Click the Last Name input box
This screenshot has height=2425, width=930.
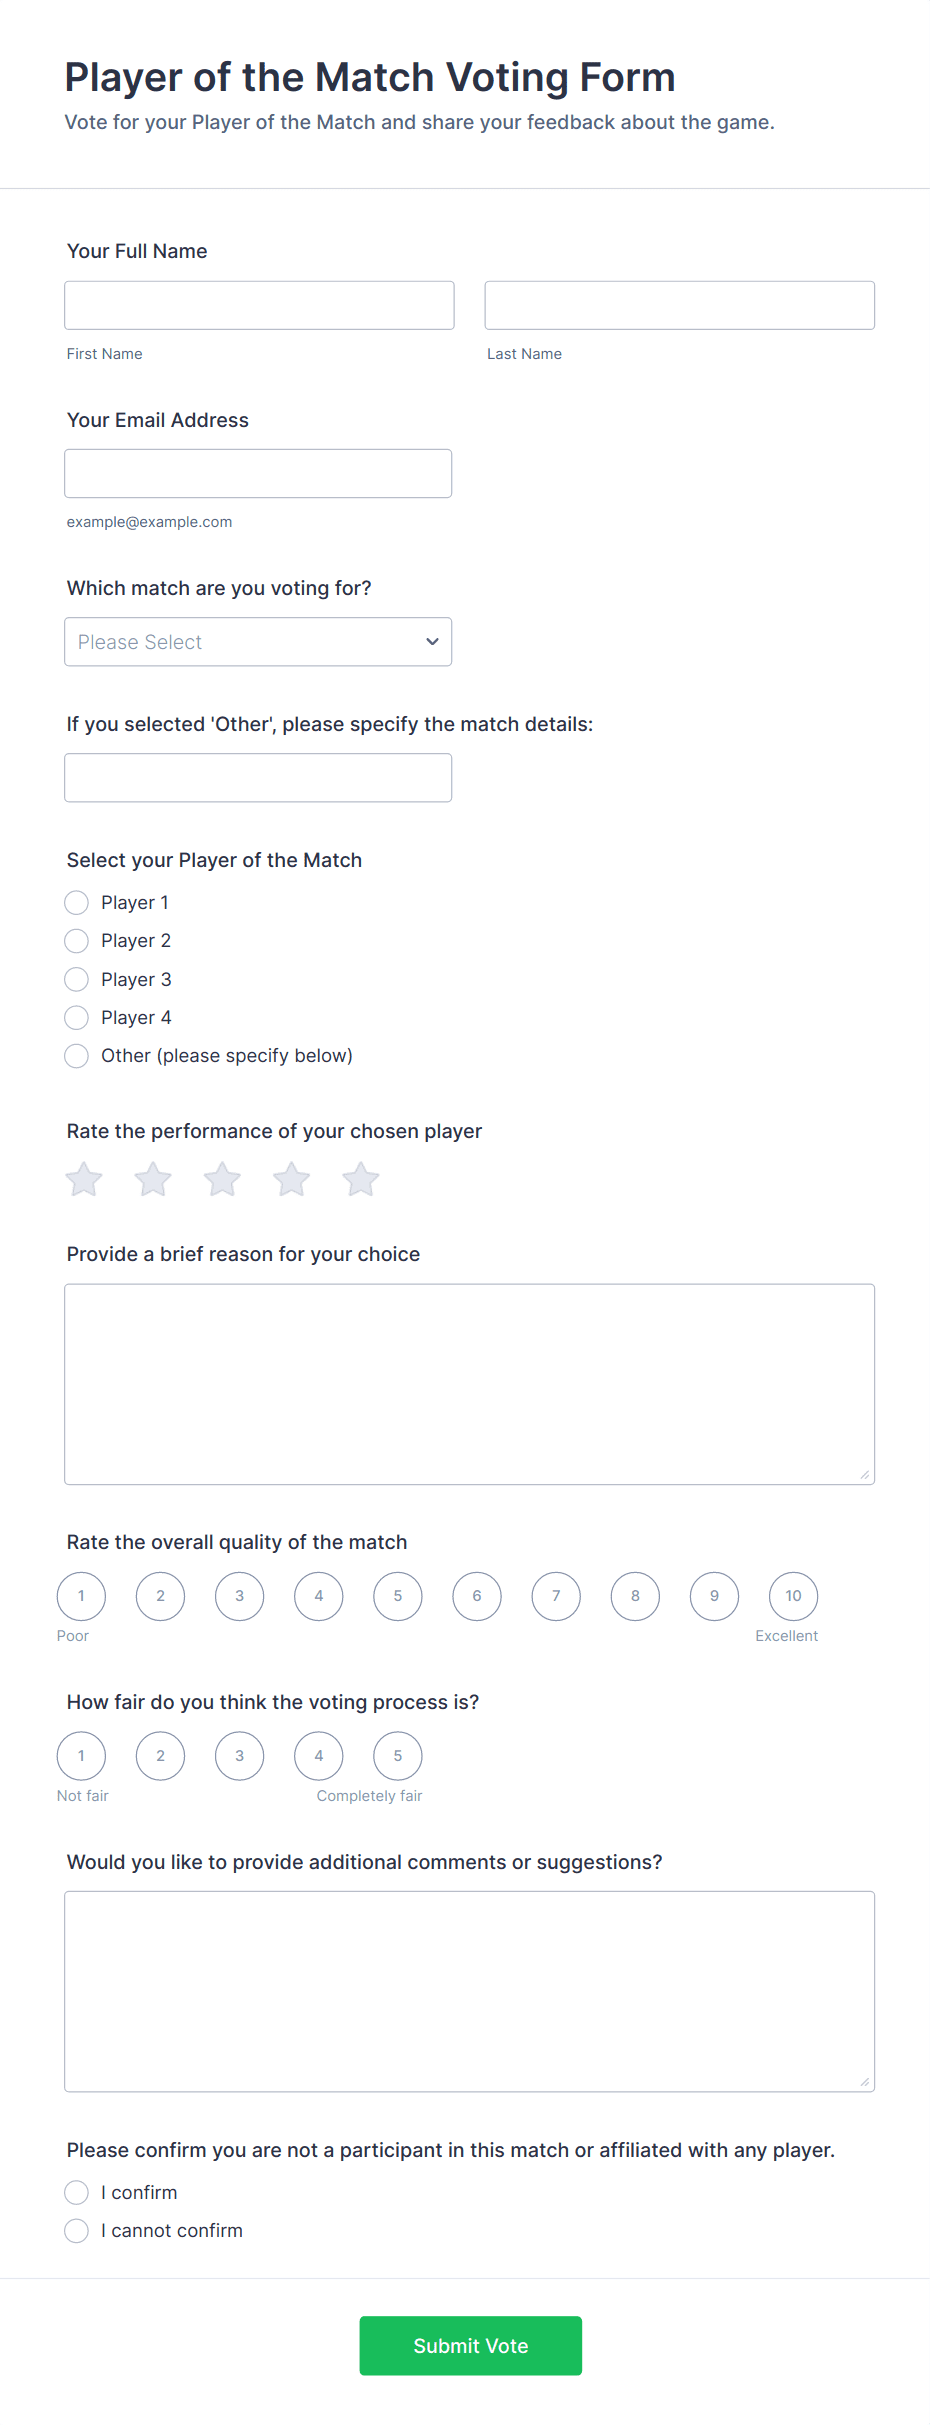coord(679,305)
